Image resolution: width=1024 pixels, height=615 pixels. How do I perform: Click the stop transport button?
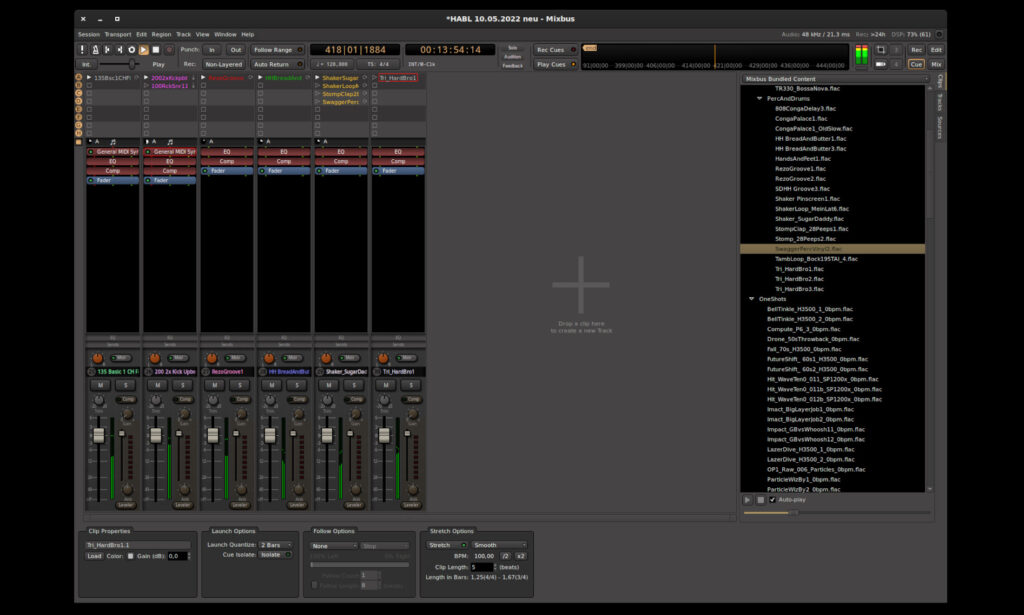[156, 50]
